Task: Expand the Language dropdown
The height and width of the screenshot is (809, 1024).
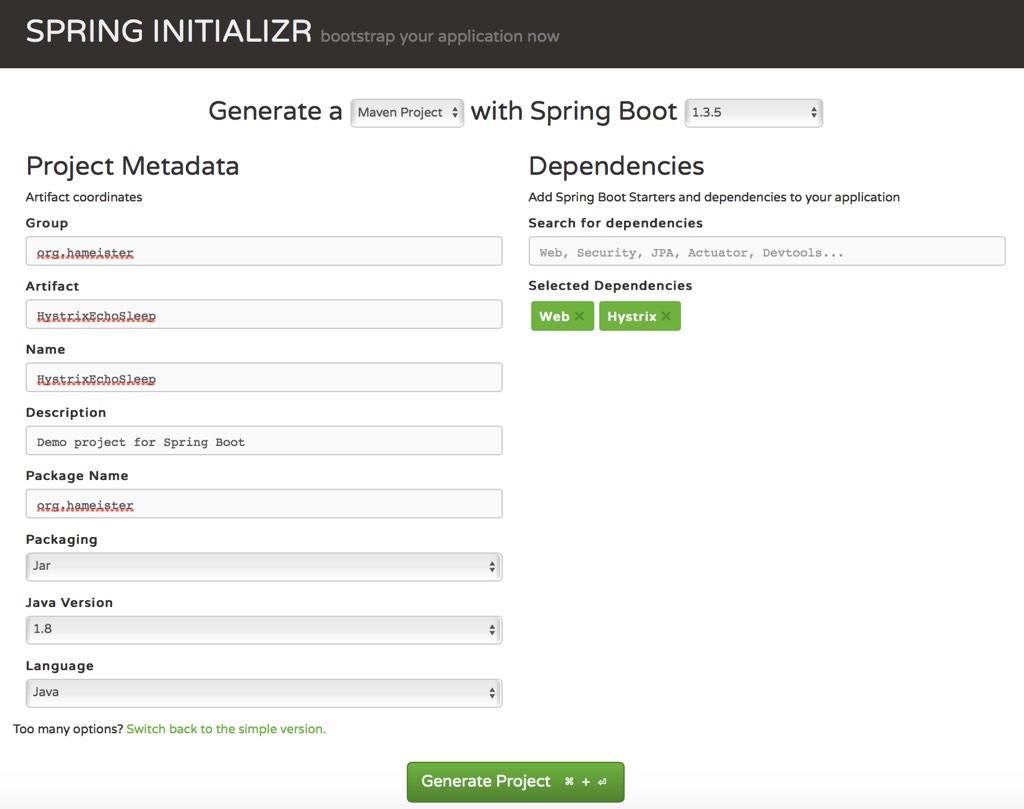Action: [x=264, y=692]
